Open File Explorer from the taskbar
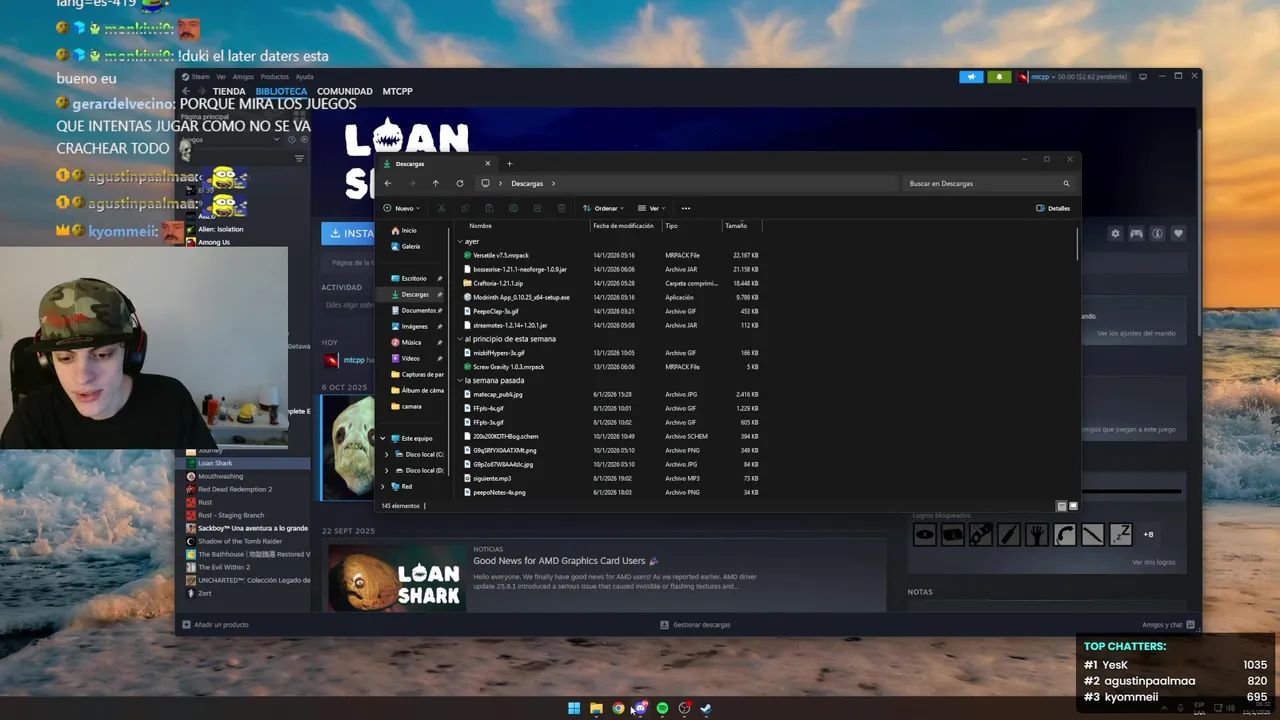 point(596,708)
